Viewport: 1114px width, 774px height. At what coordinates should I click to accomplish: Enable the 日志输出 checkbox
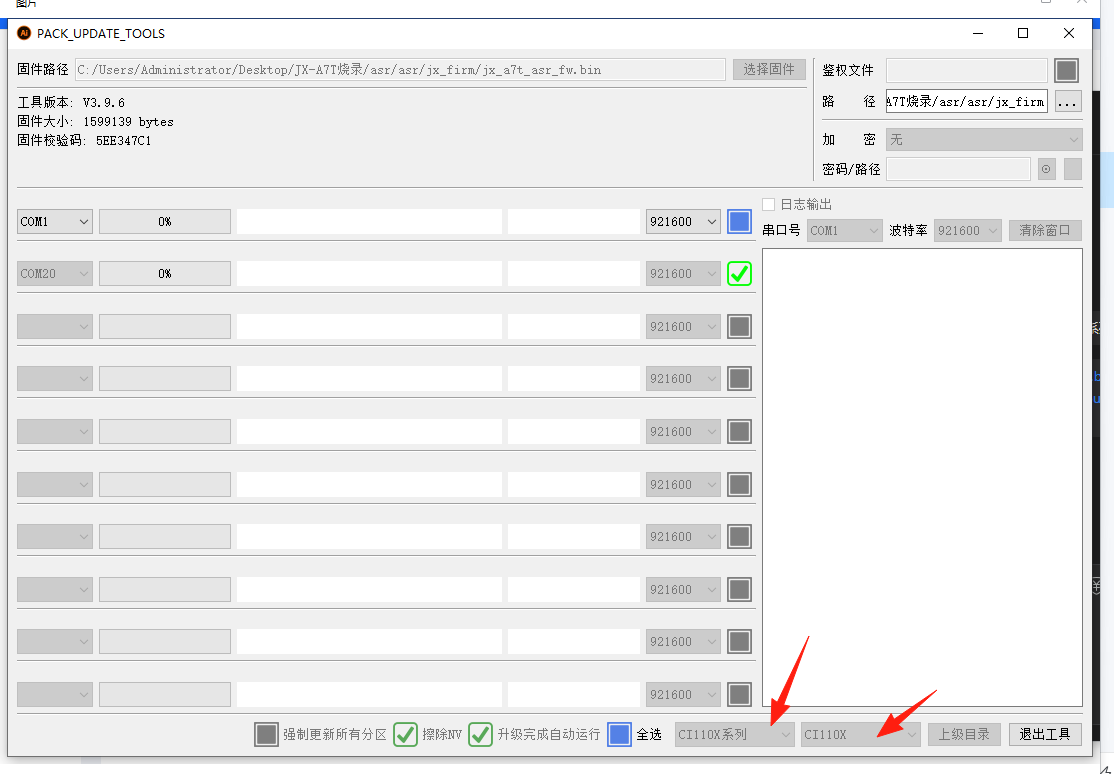pyautogui.click(x=769, y=204)
